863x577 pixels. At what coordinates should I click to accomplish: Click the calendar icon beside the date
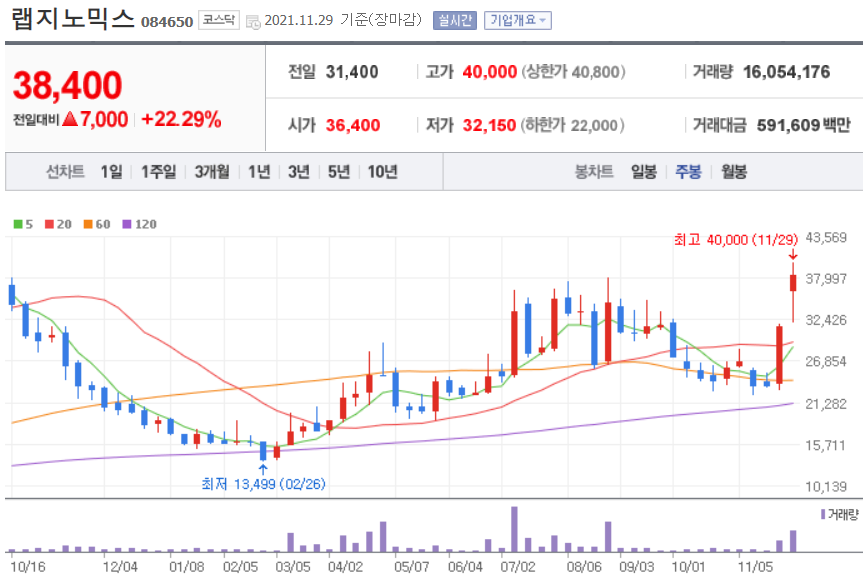coord(253,22)
